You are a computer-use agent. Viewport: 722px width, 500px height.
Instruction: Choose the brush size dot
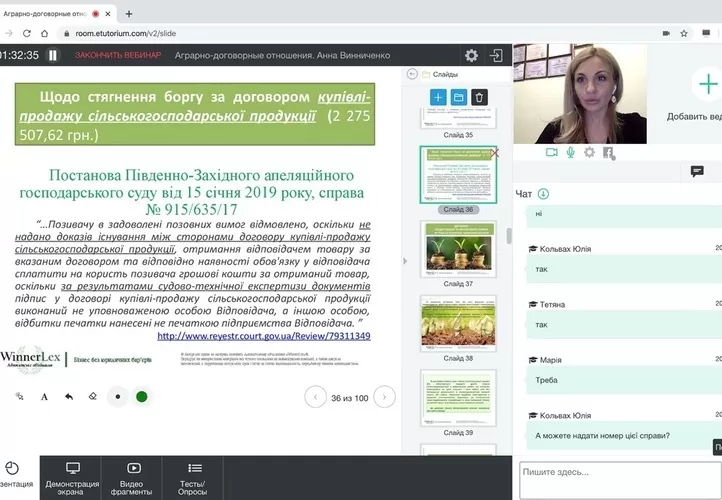pos(118,396)
